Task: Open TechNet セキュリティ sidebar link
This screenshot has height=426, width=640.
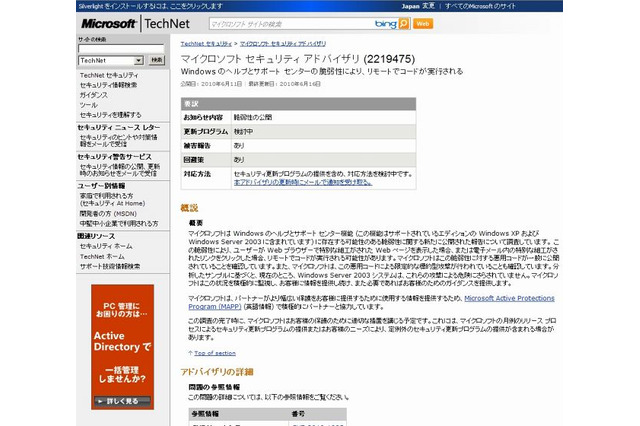Action: point(109,75)
